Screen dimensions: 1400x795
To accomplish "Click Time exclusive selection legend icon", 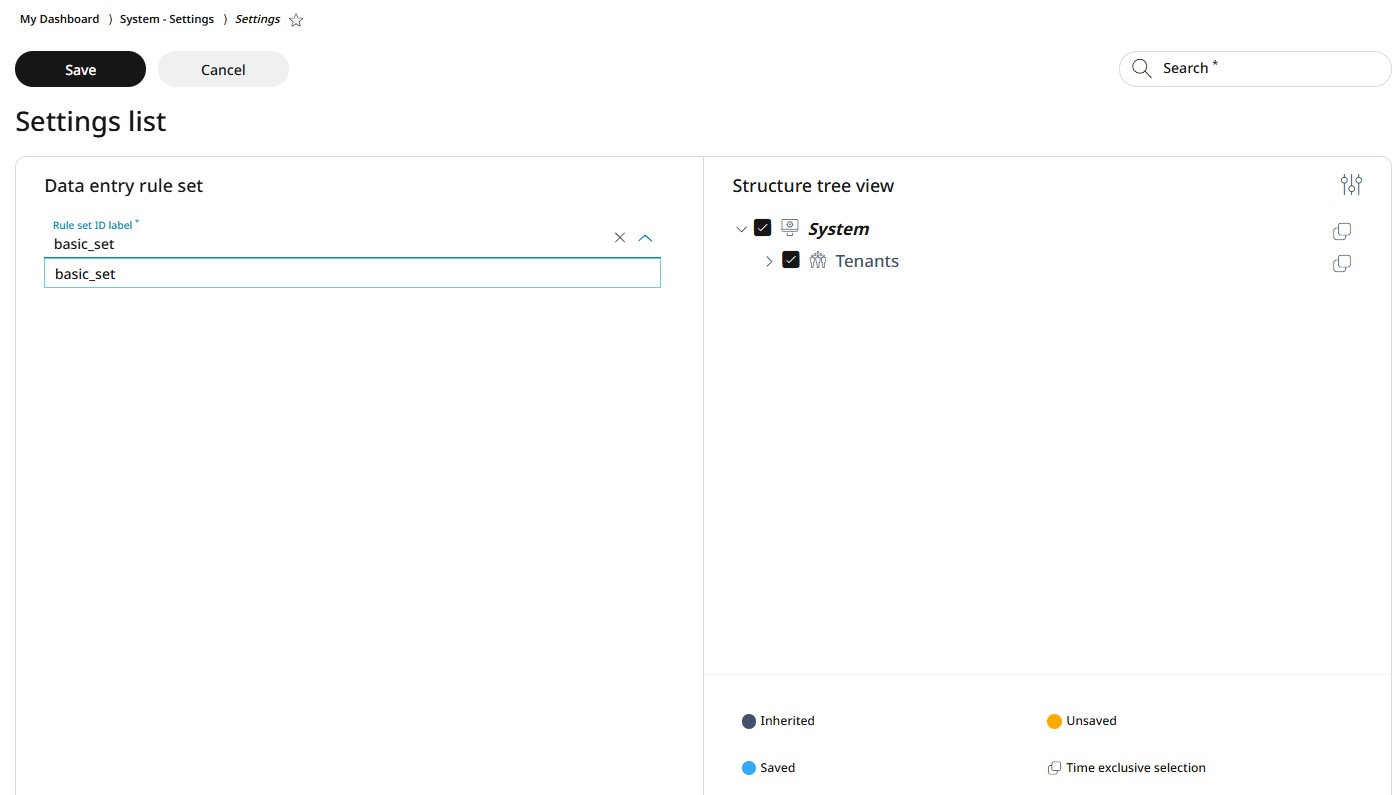I will [x=1054, y=768].
